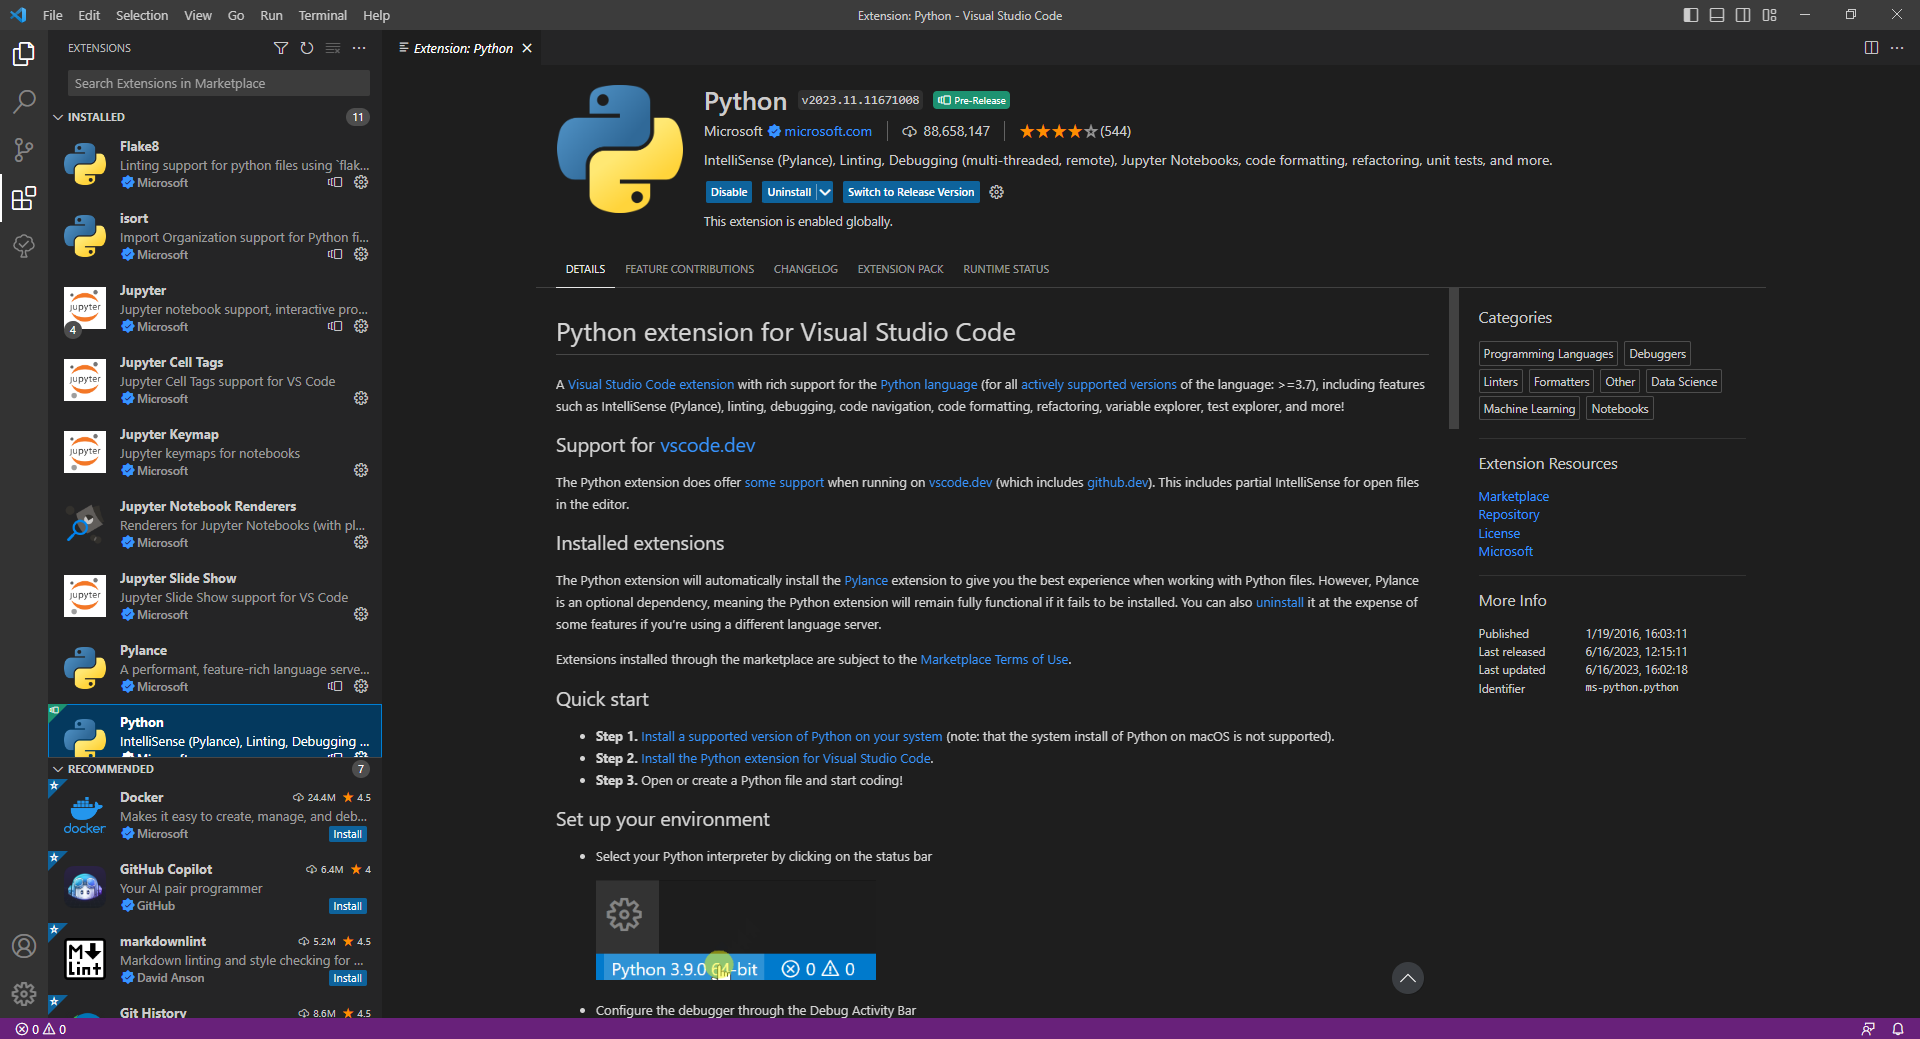Open the Testing view in activity bar
The height and width of the screenshot is (1039, 1920).
[24, 246]
